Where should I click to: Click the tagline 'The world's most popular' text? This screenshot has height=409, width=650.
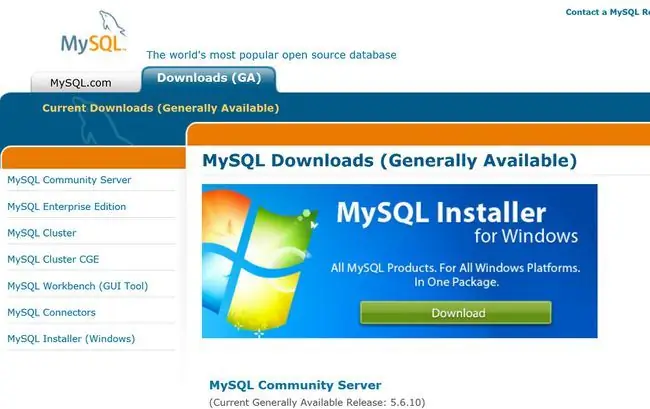pos(213,55)
